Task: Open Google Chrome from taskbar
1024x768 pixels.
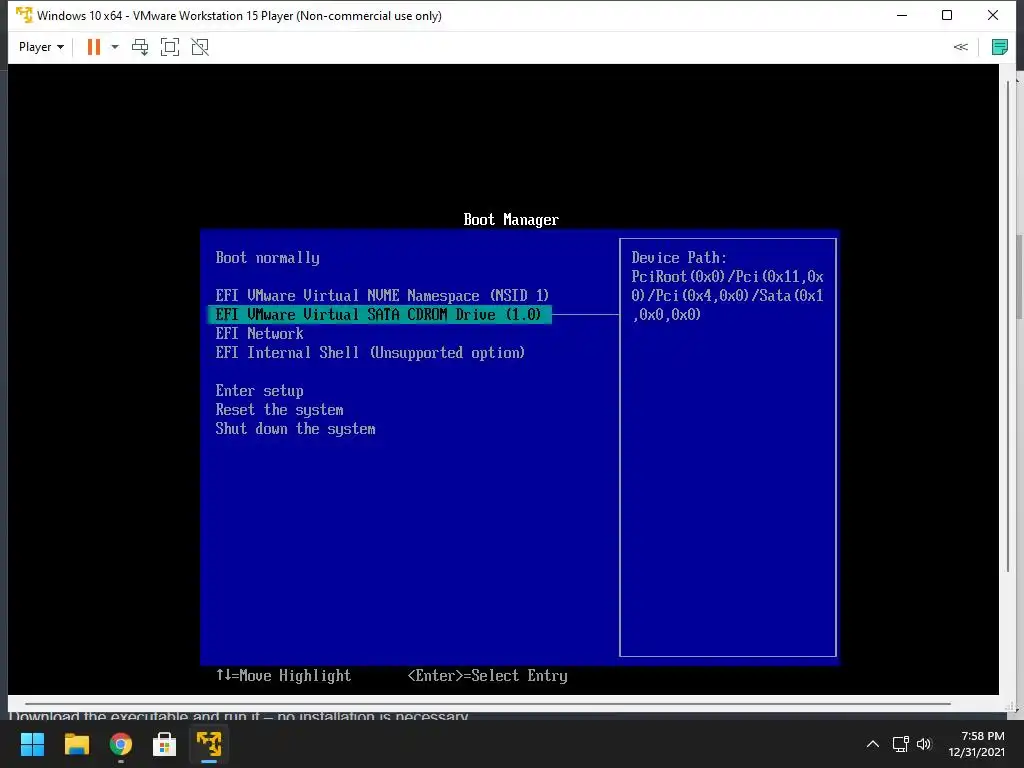Action: tap(121, 744)
